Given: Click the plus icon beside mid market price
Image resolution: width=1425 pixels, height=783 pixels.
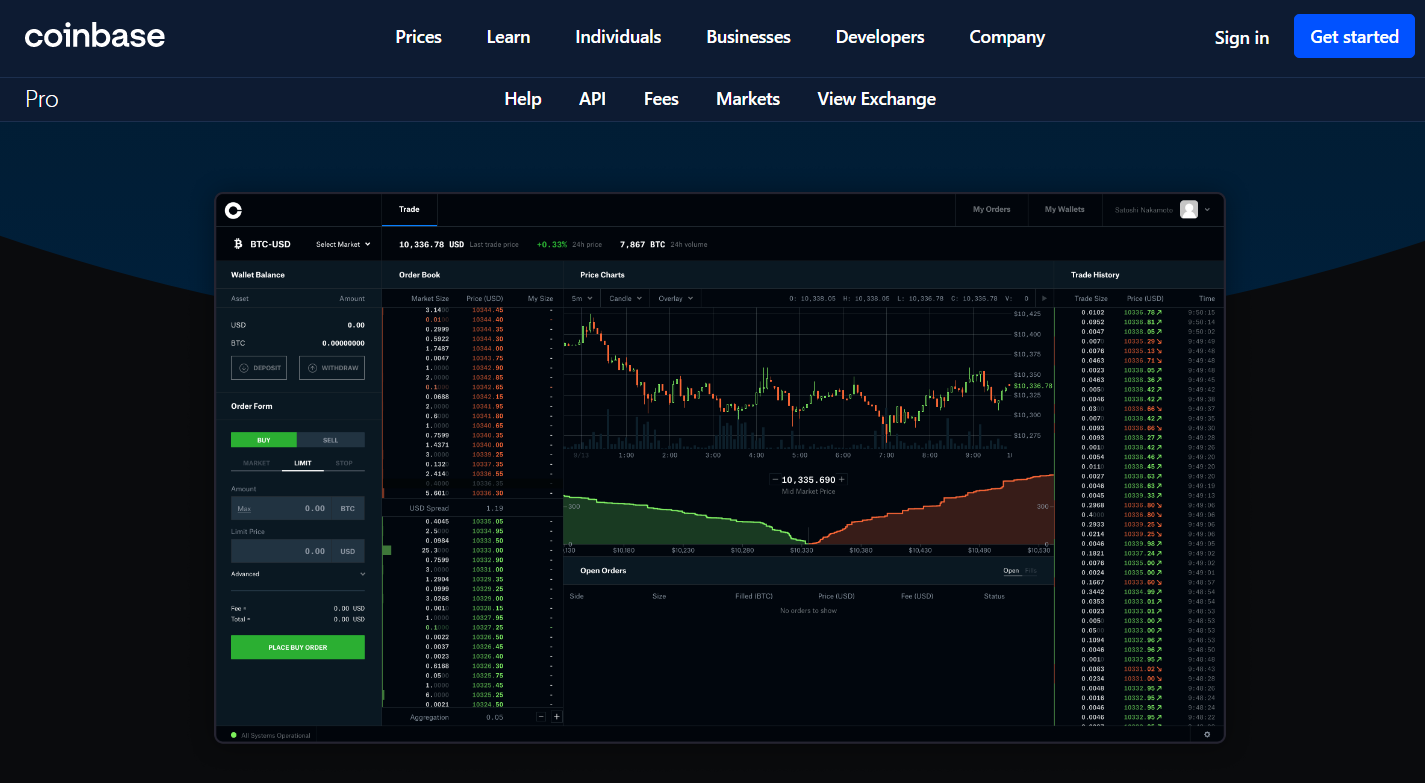Looking at the screenshot, I should pyautogui.click(x=841, y=480).
